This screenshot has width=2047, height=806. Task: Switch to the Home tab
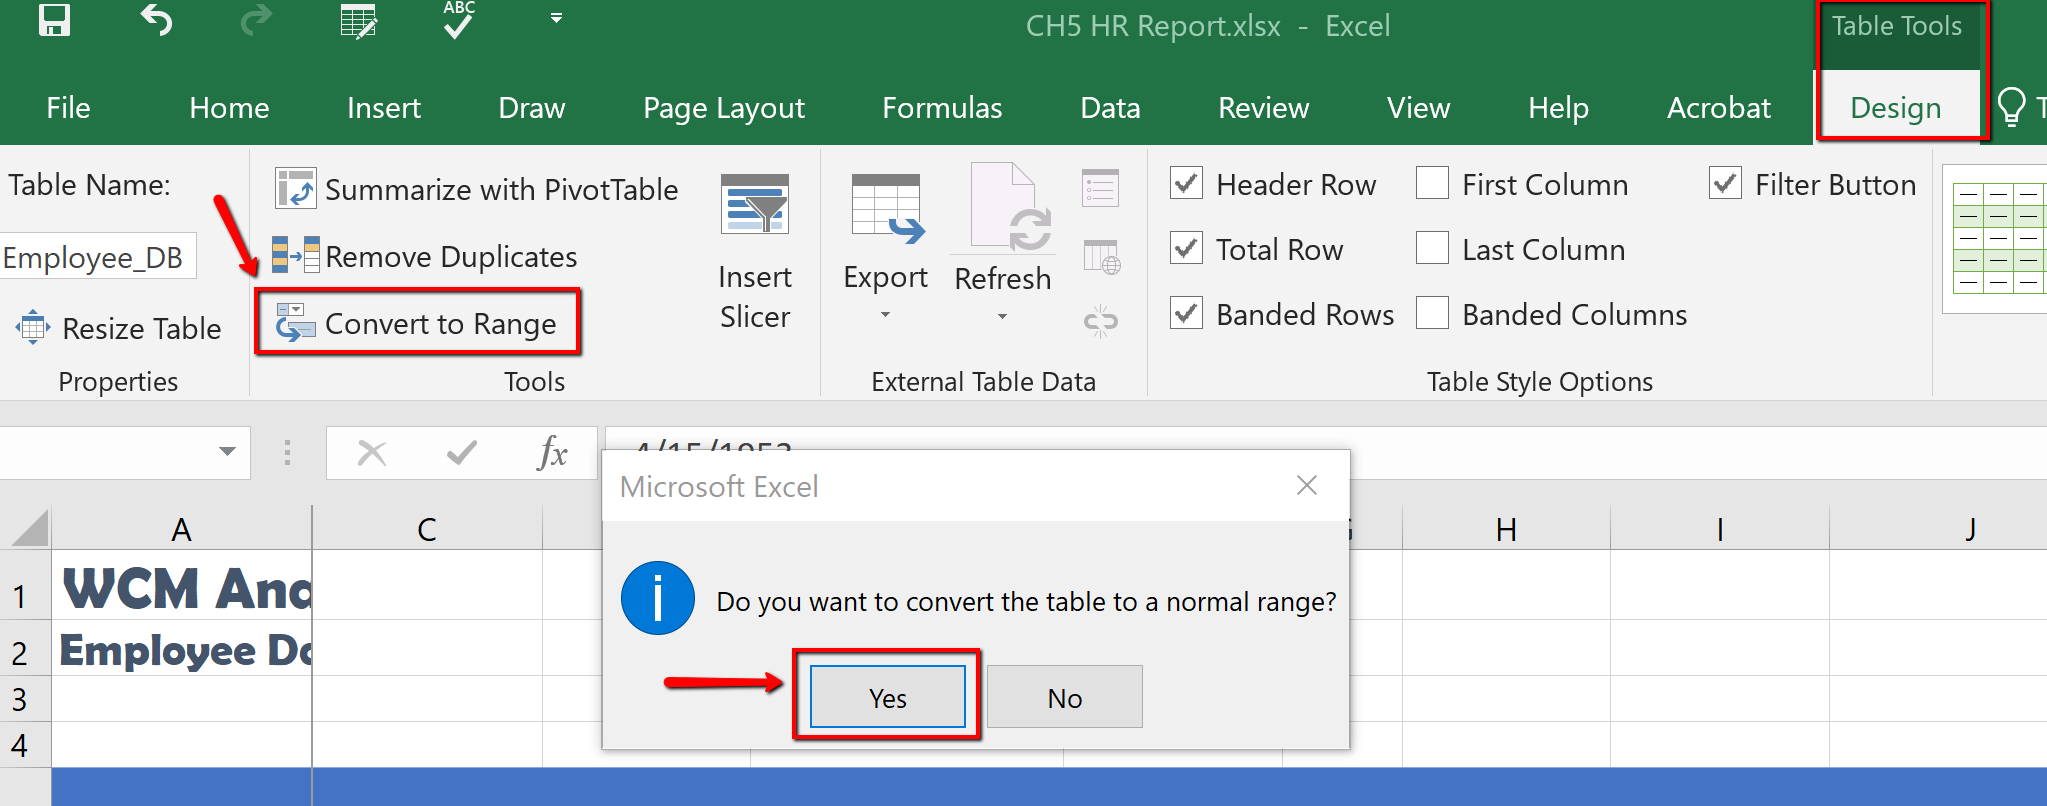pos(229,107)
